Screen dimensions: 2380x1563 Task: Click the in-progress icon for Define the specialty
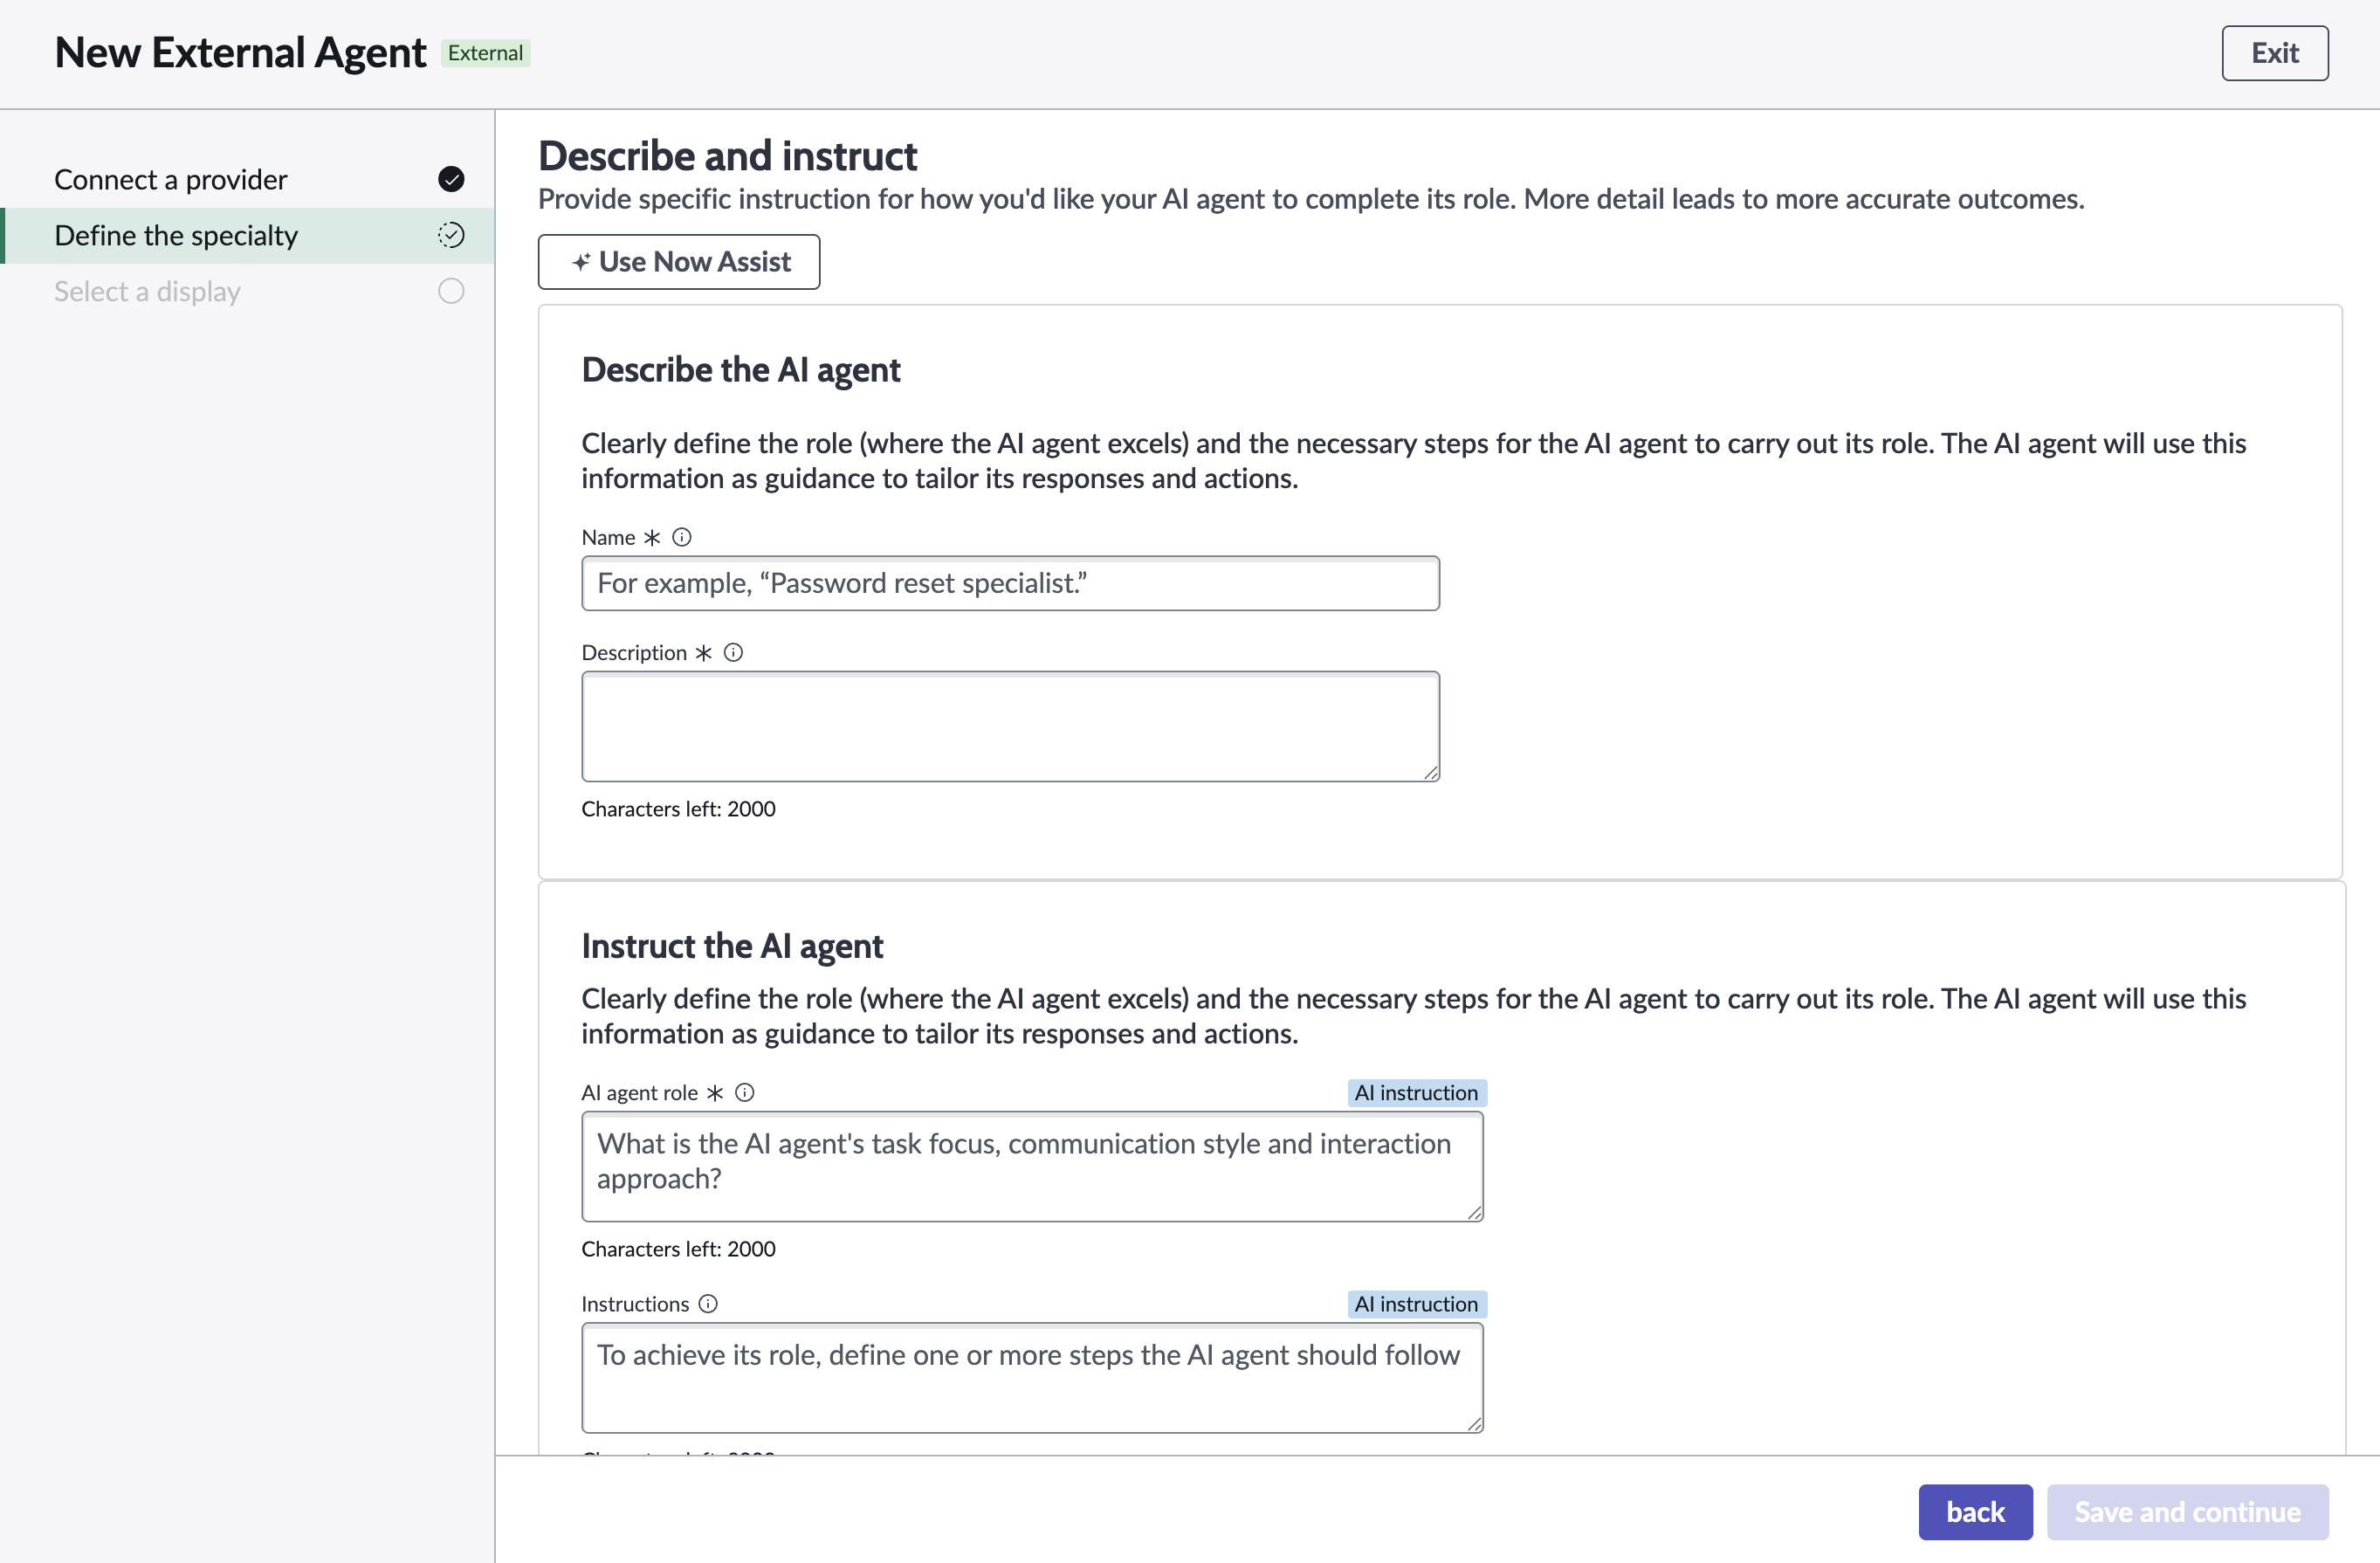(451, 235)
